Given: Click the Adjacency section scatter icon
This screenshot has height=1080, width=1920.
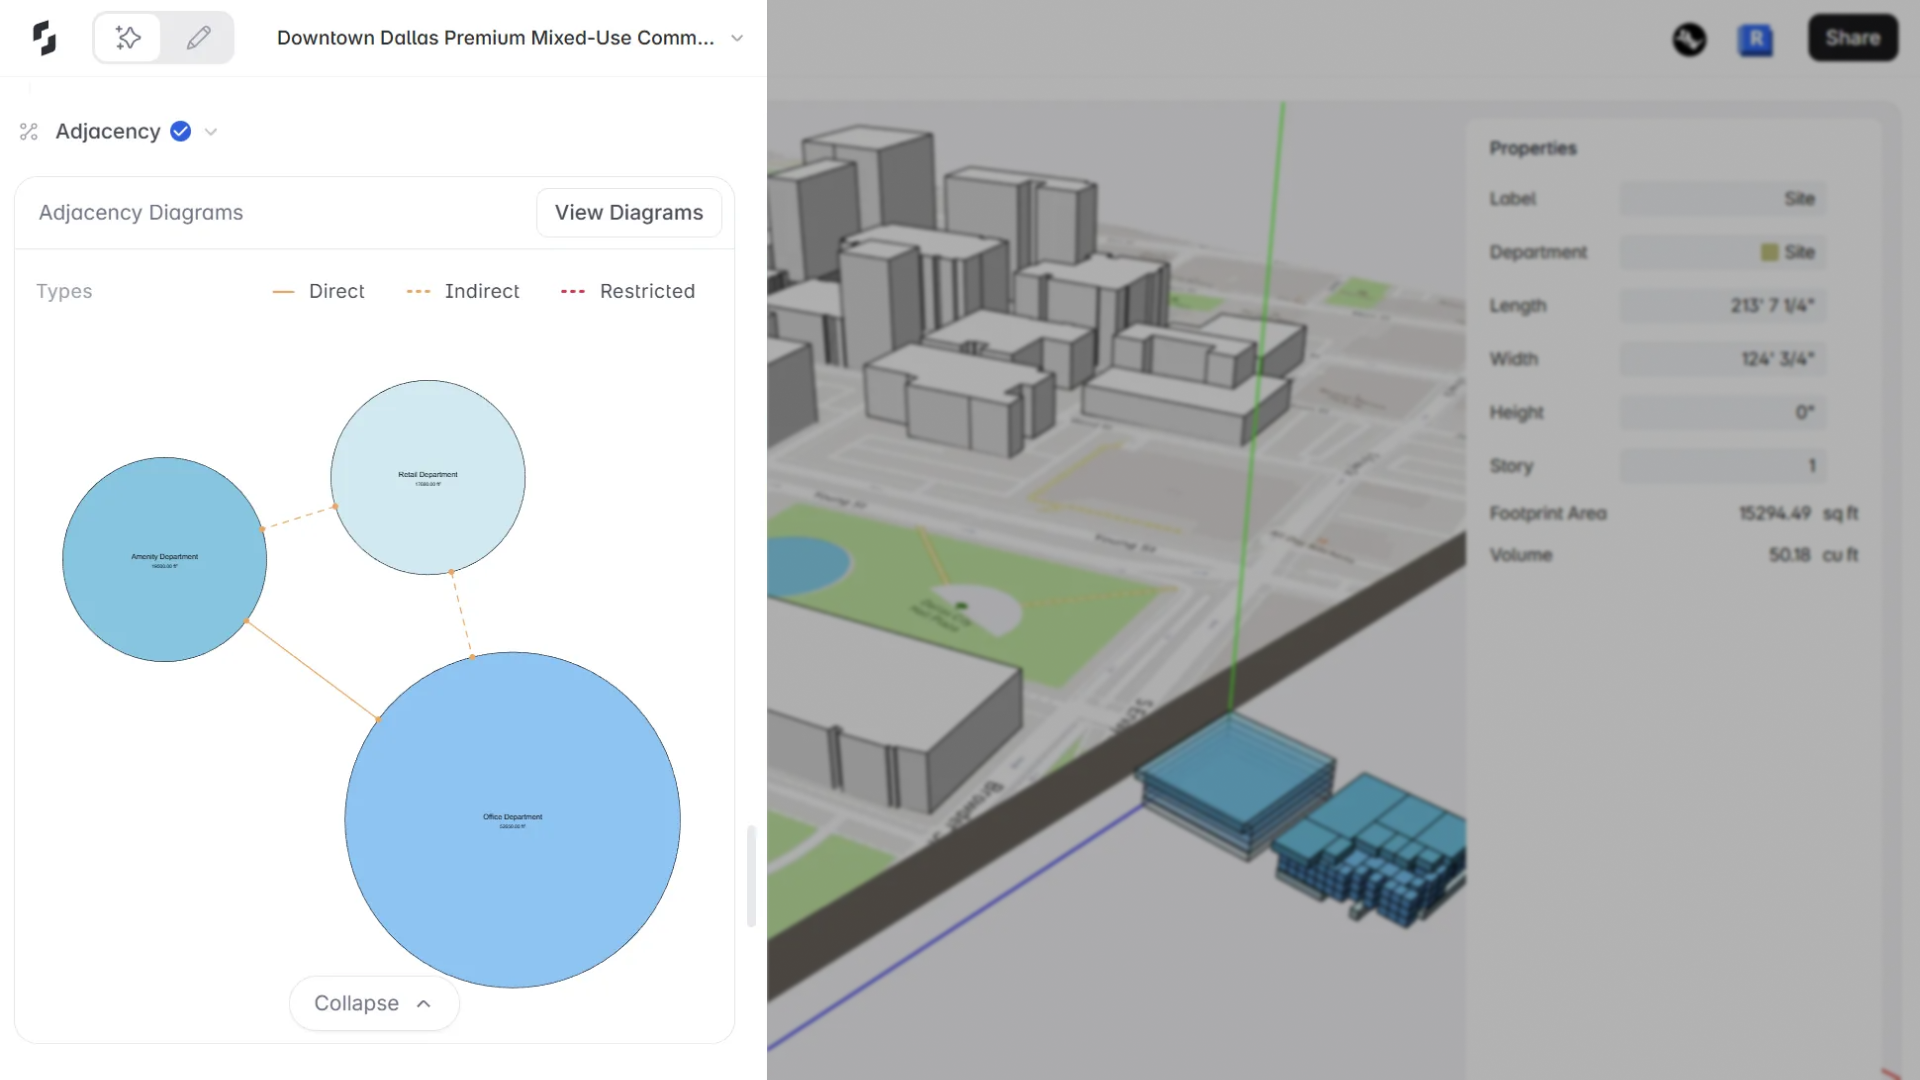Looking at the screenshot, I should coord(29,132).
